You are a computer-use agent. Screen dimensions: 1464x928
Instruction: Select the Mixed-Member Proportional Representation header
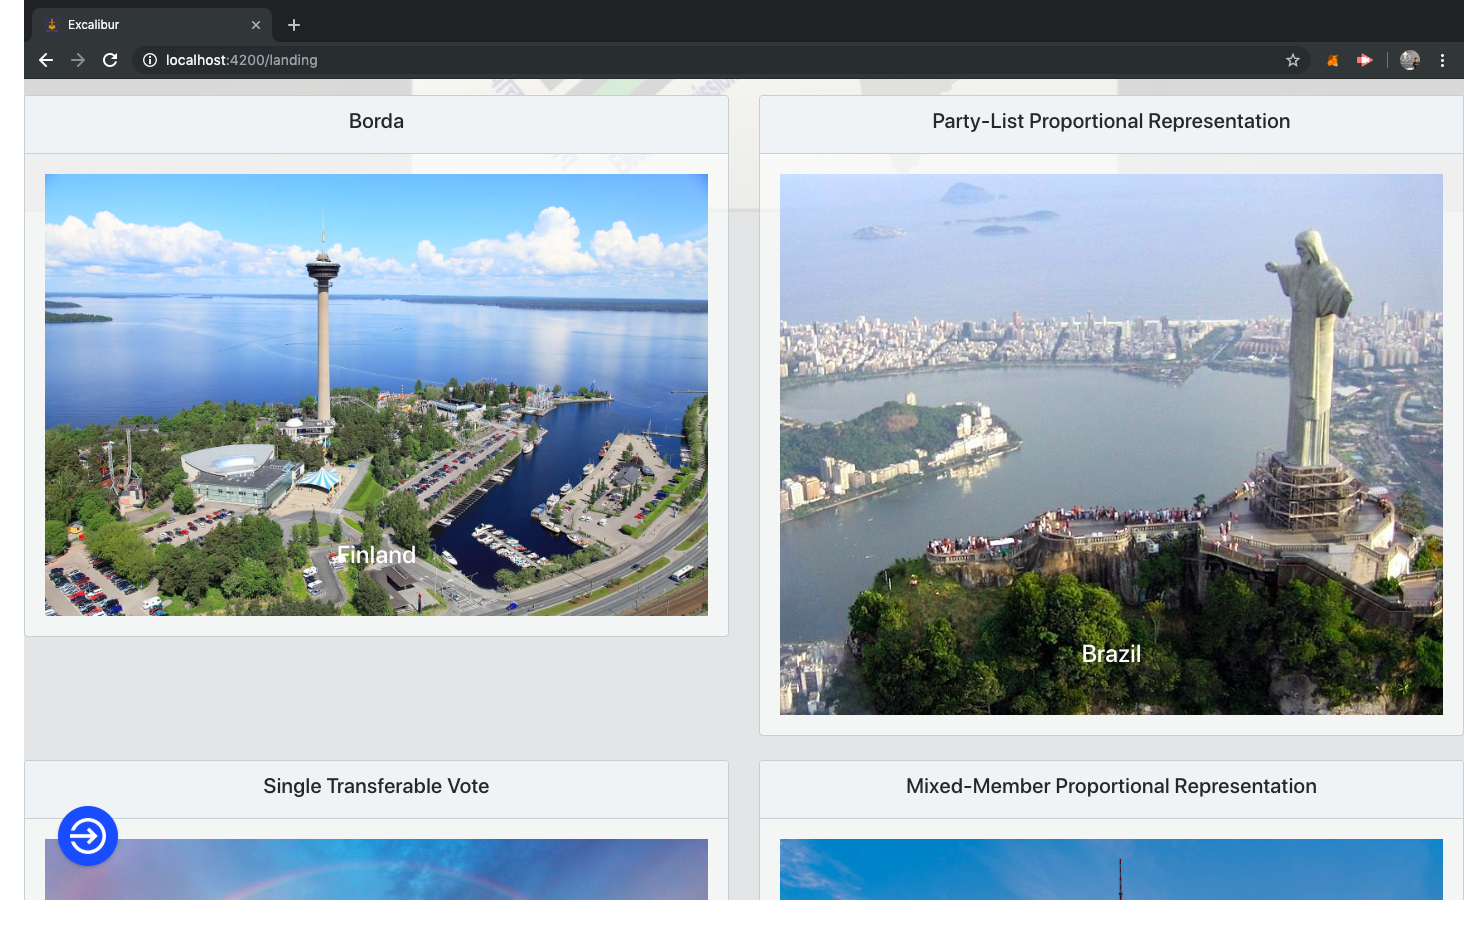pyautogui.click(x=1111, y=789)
